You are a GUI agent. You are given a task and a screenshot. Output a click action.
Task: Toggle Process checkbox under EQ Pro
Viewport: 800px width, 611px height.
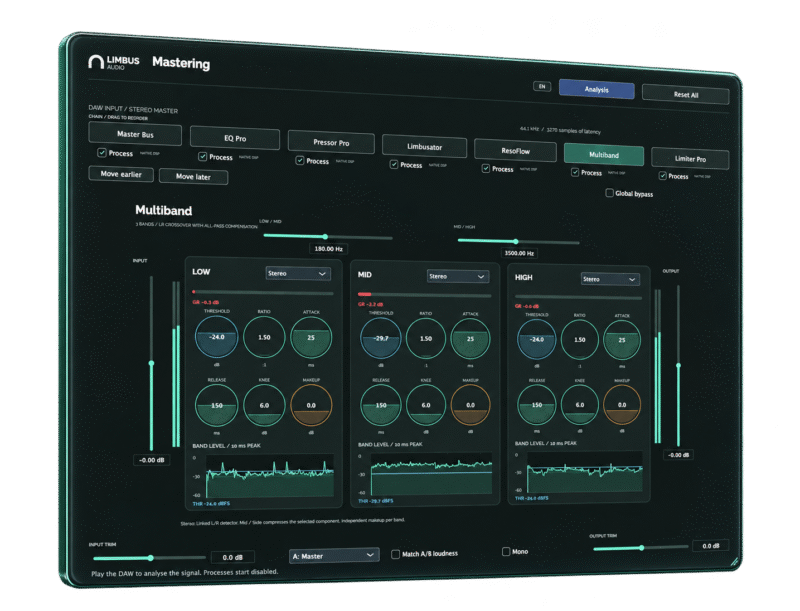203,157
